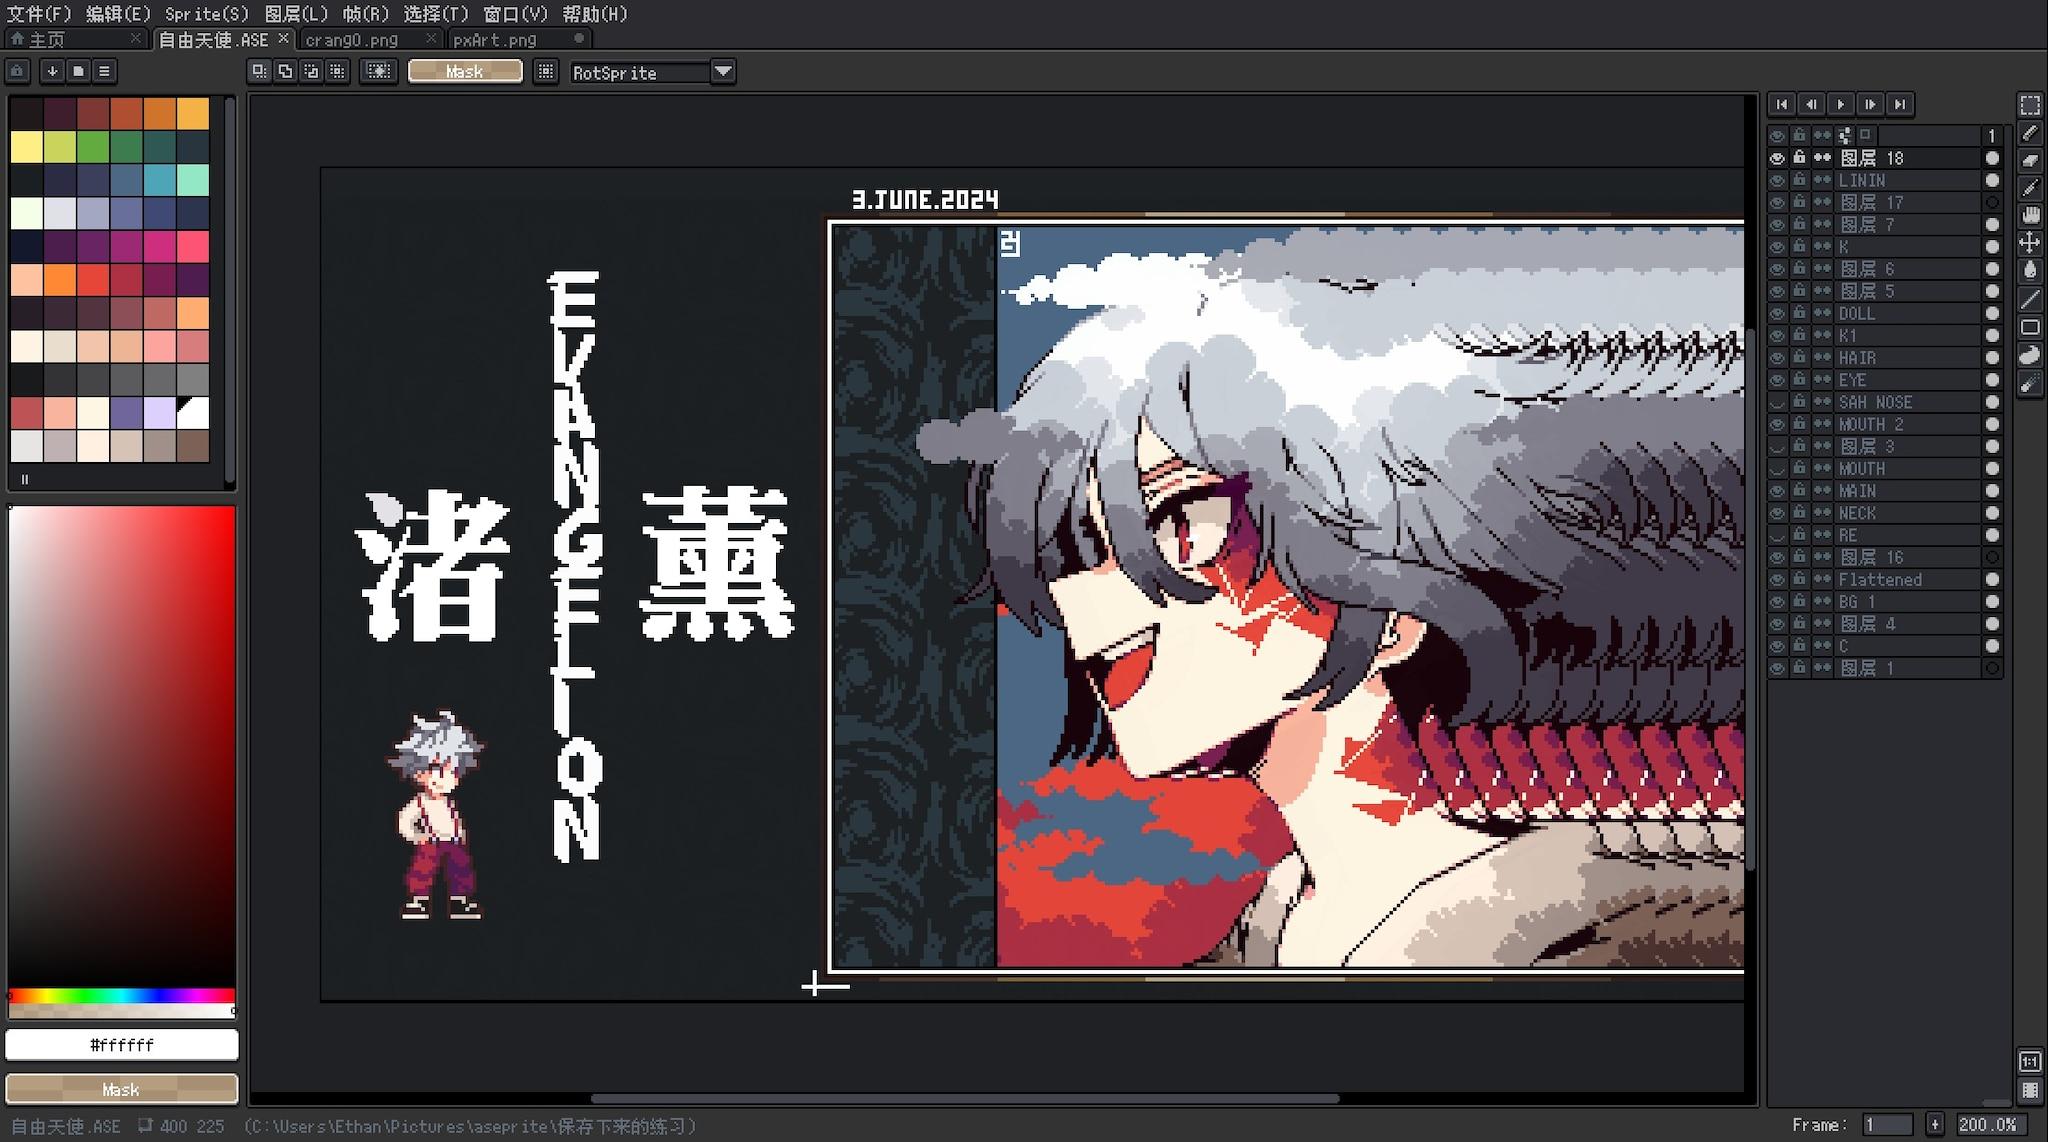Lock layer 图层 18 via lock icon
This screenshot has height=1142, width=2048.
[x=1799, y=158]
